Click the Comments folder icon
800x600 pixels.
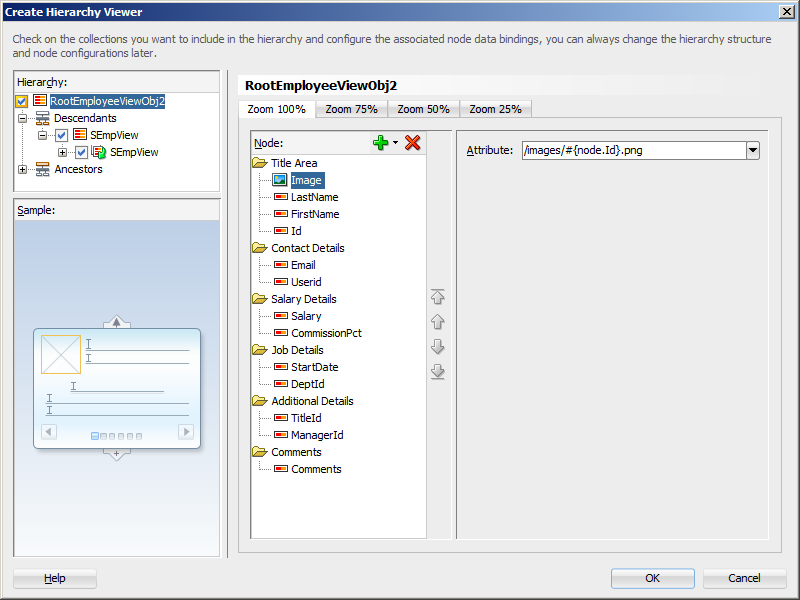coord(260,452)
